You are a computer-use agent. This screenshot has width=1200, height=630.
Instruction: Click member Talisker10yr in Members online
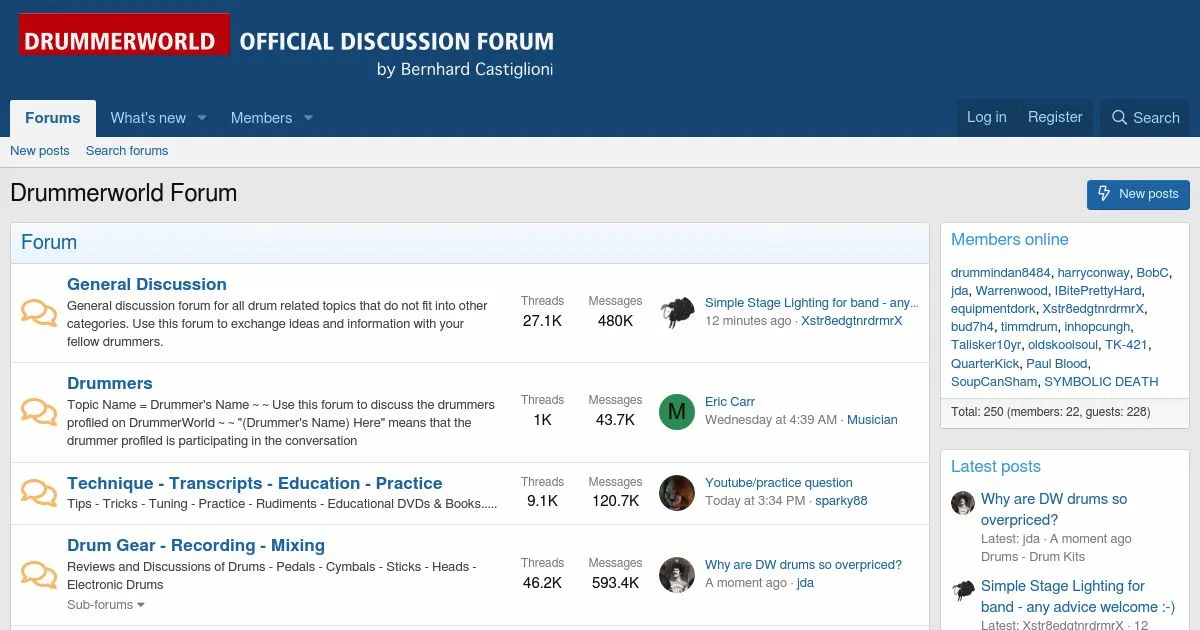click(986, 345)
